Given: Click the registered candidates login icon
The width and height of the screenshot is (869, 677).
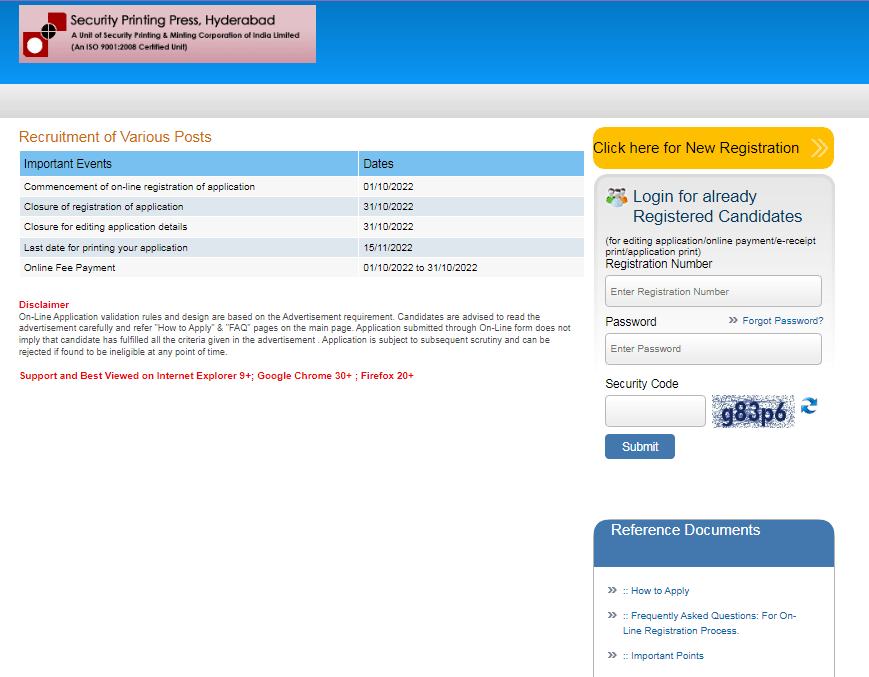Looking at the screenshot, I should (x=616, y=194).
